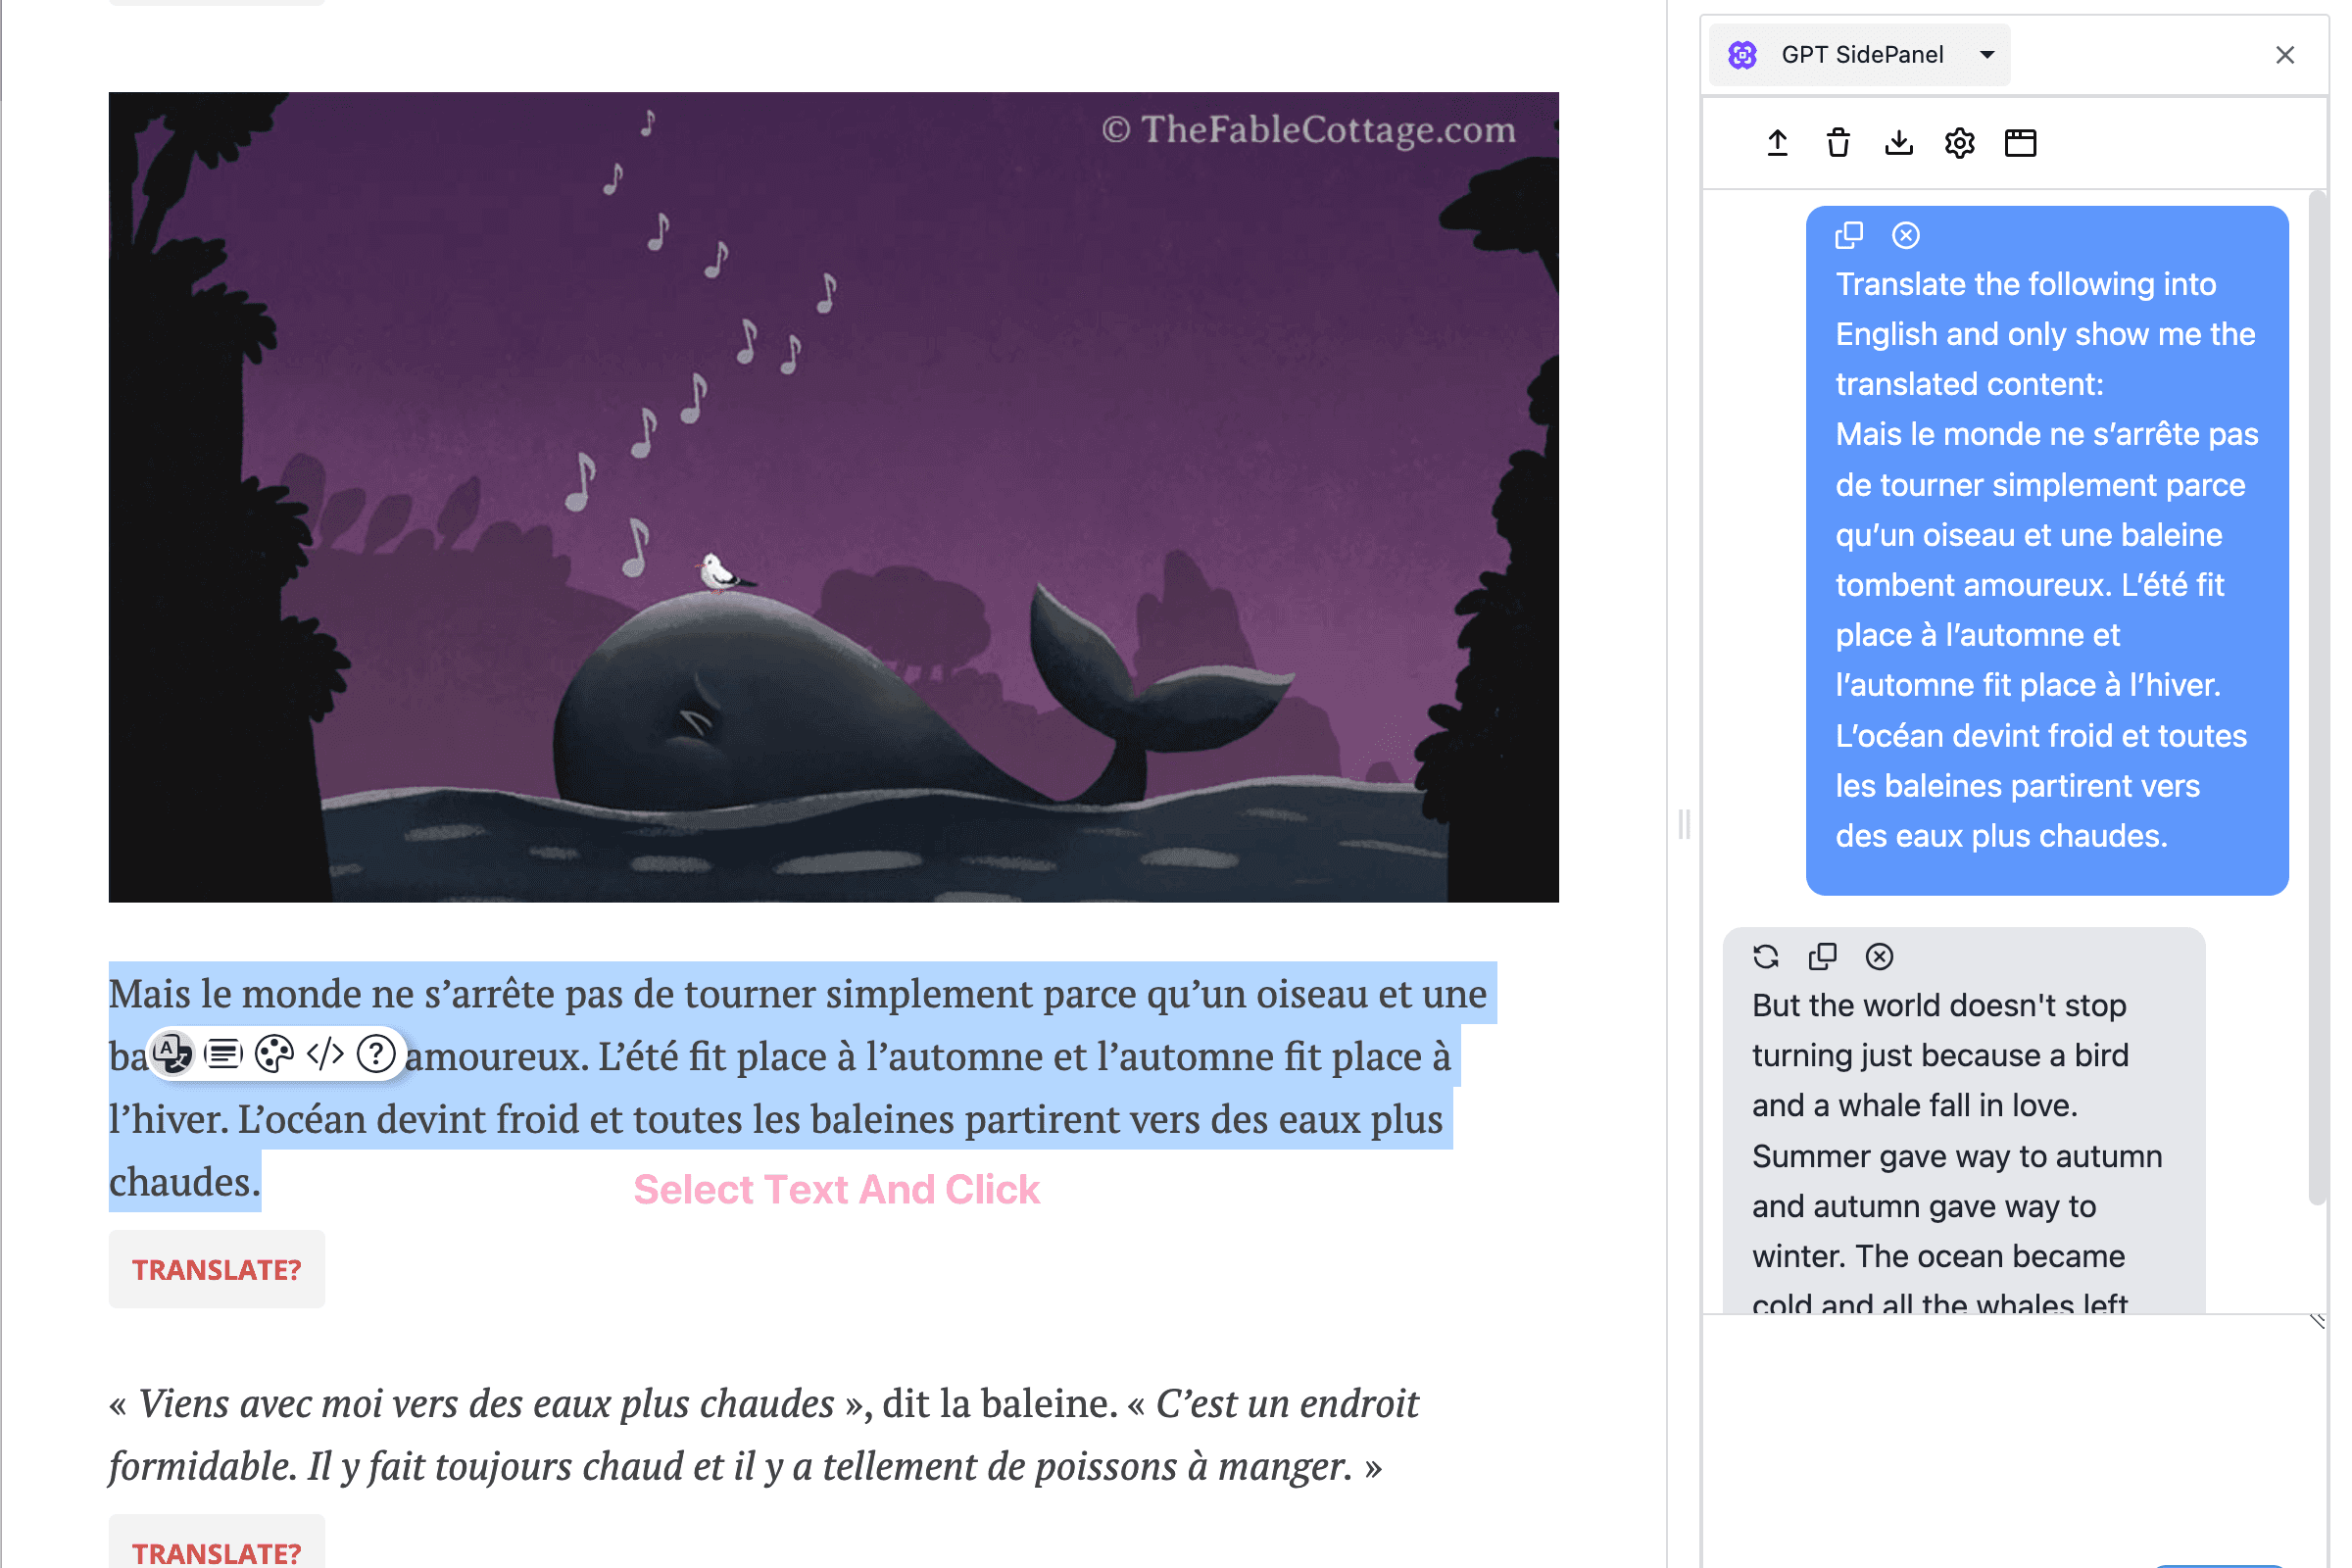Click the translate icon in floating selection toolbar
This screenshot has width=2352, height=1568.
point(172,1053)
